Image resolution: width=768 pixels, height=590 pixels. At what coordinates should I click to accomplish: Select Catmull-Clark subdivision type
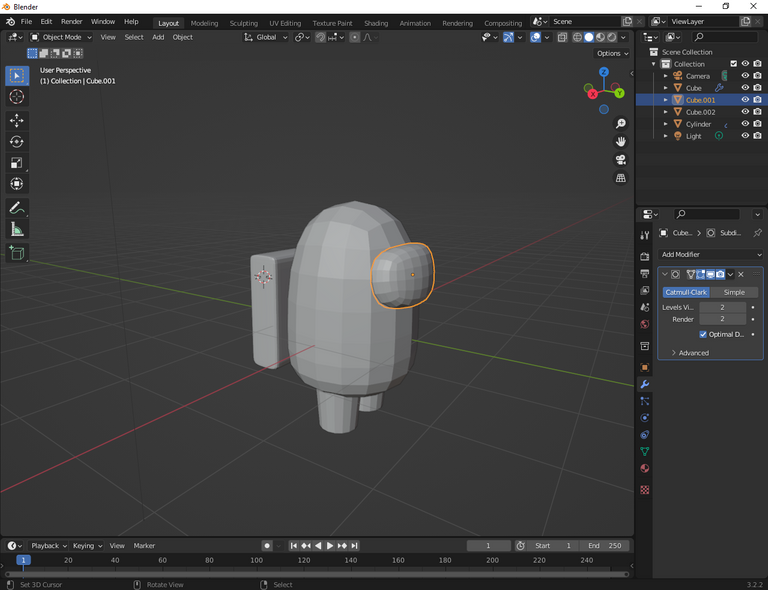(686, 292)
